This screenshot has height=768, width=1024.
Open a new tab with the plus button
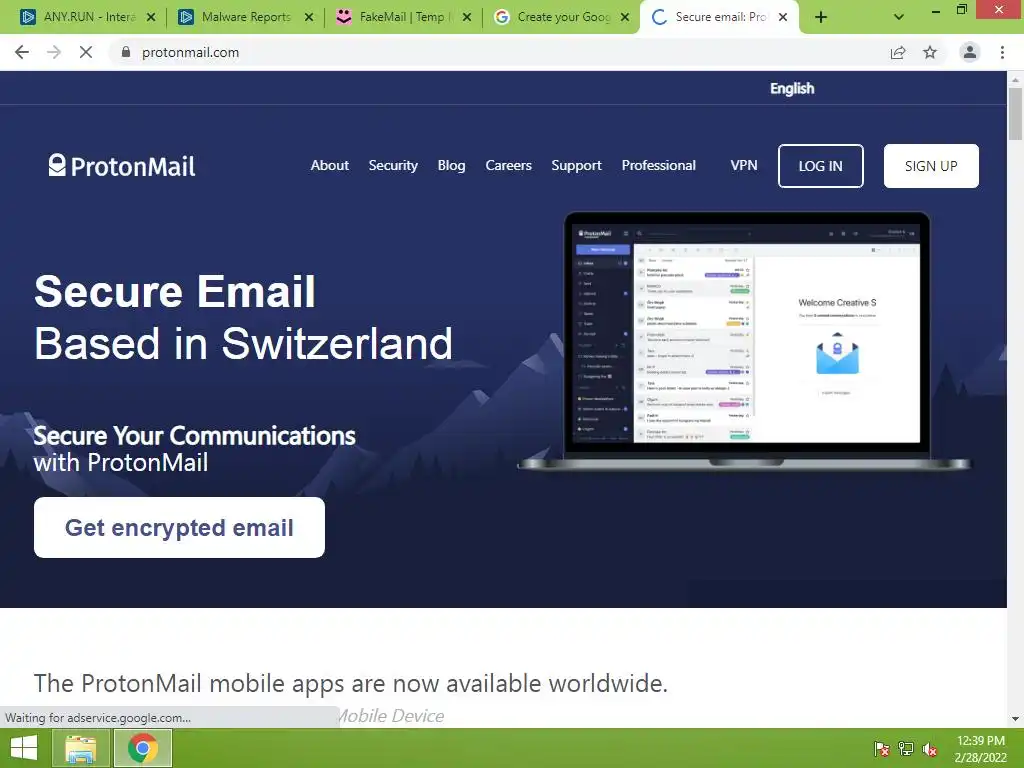click(x=821, y=18)
